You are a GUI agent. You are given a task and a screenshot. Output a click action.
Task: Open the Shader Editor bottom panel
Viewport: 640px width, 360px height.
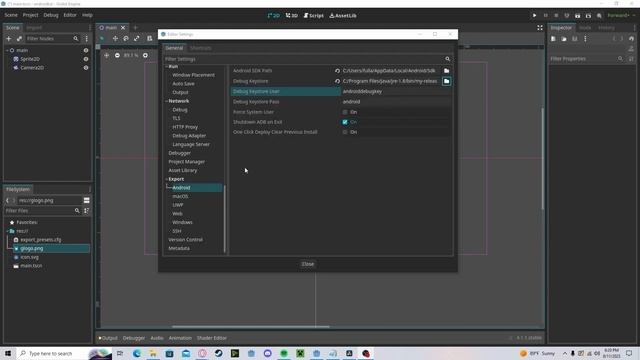tap(211, 338)
